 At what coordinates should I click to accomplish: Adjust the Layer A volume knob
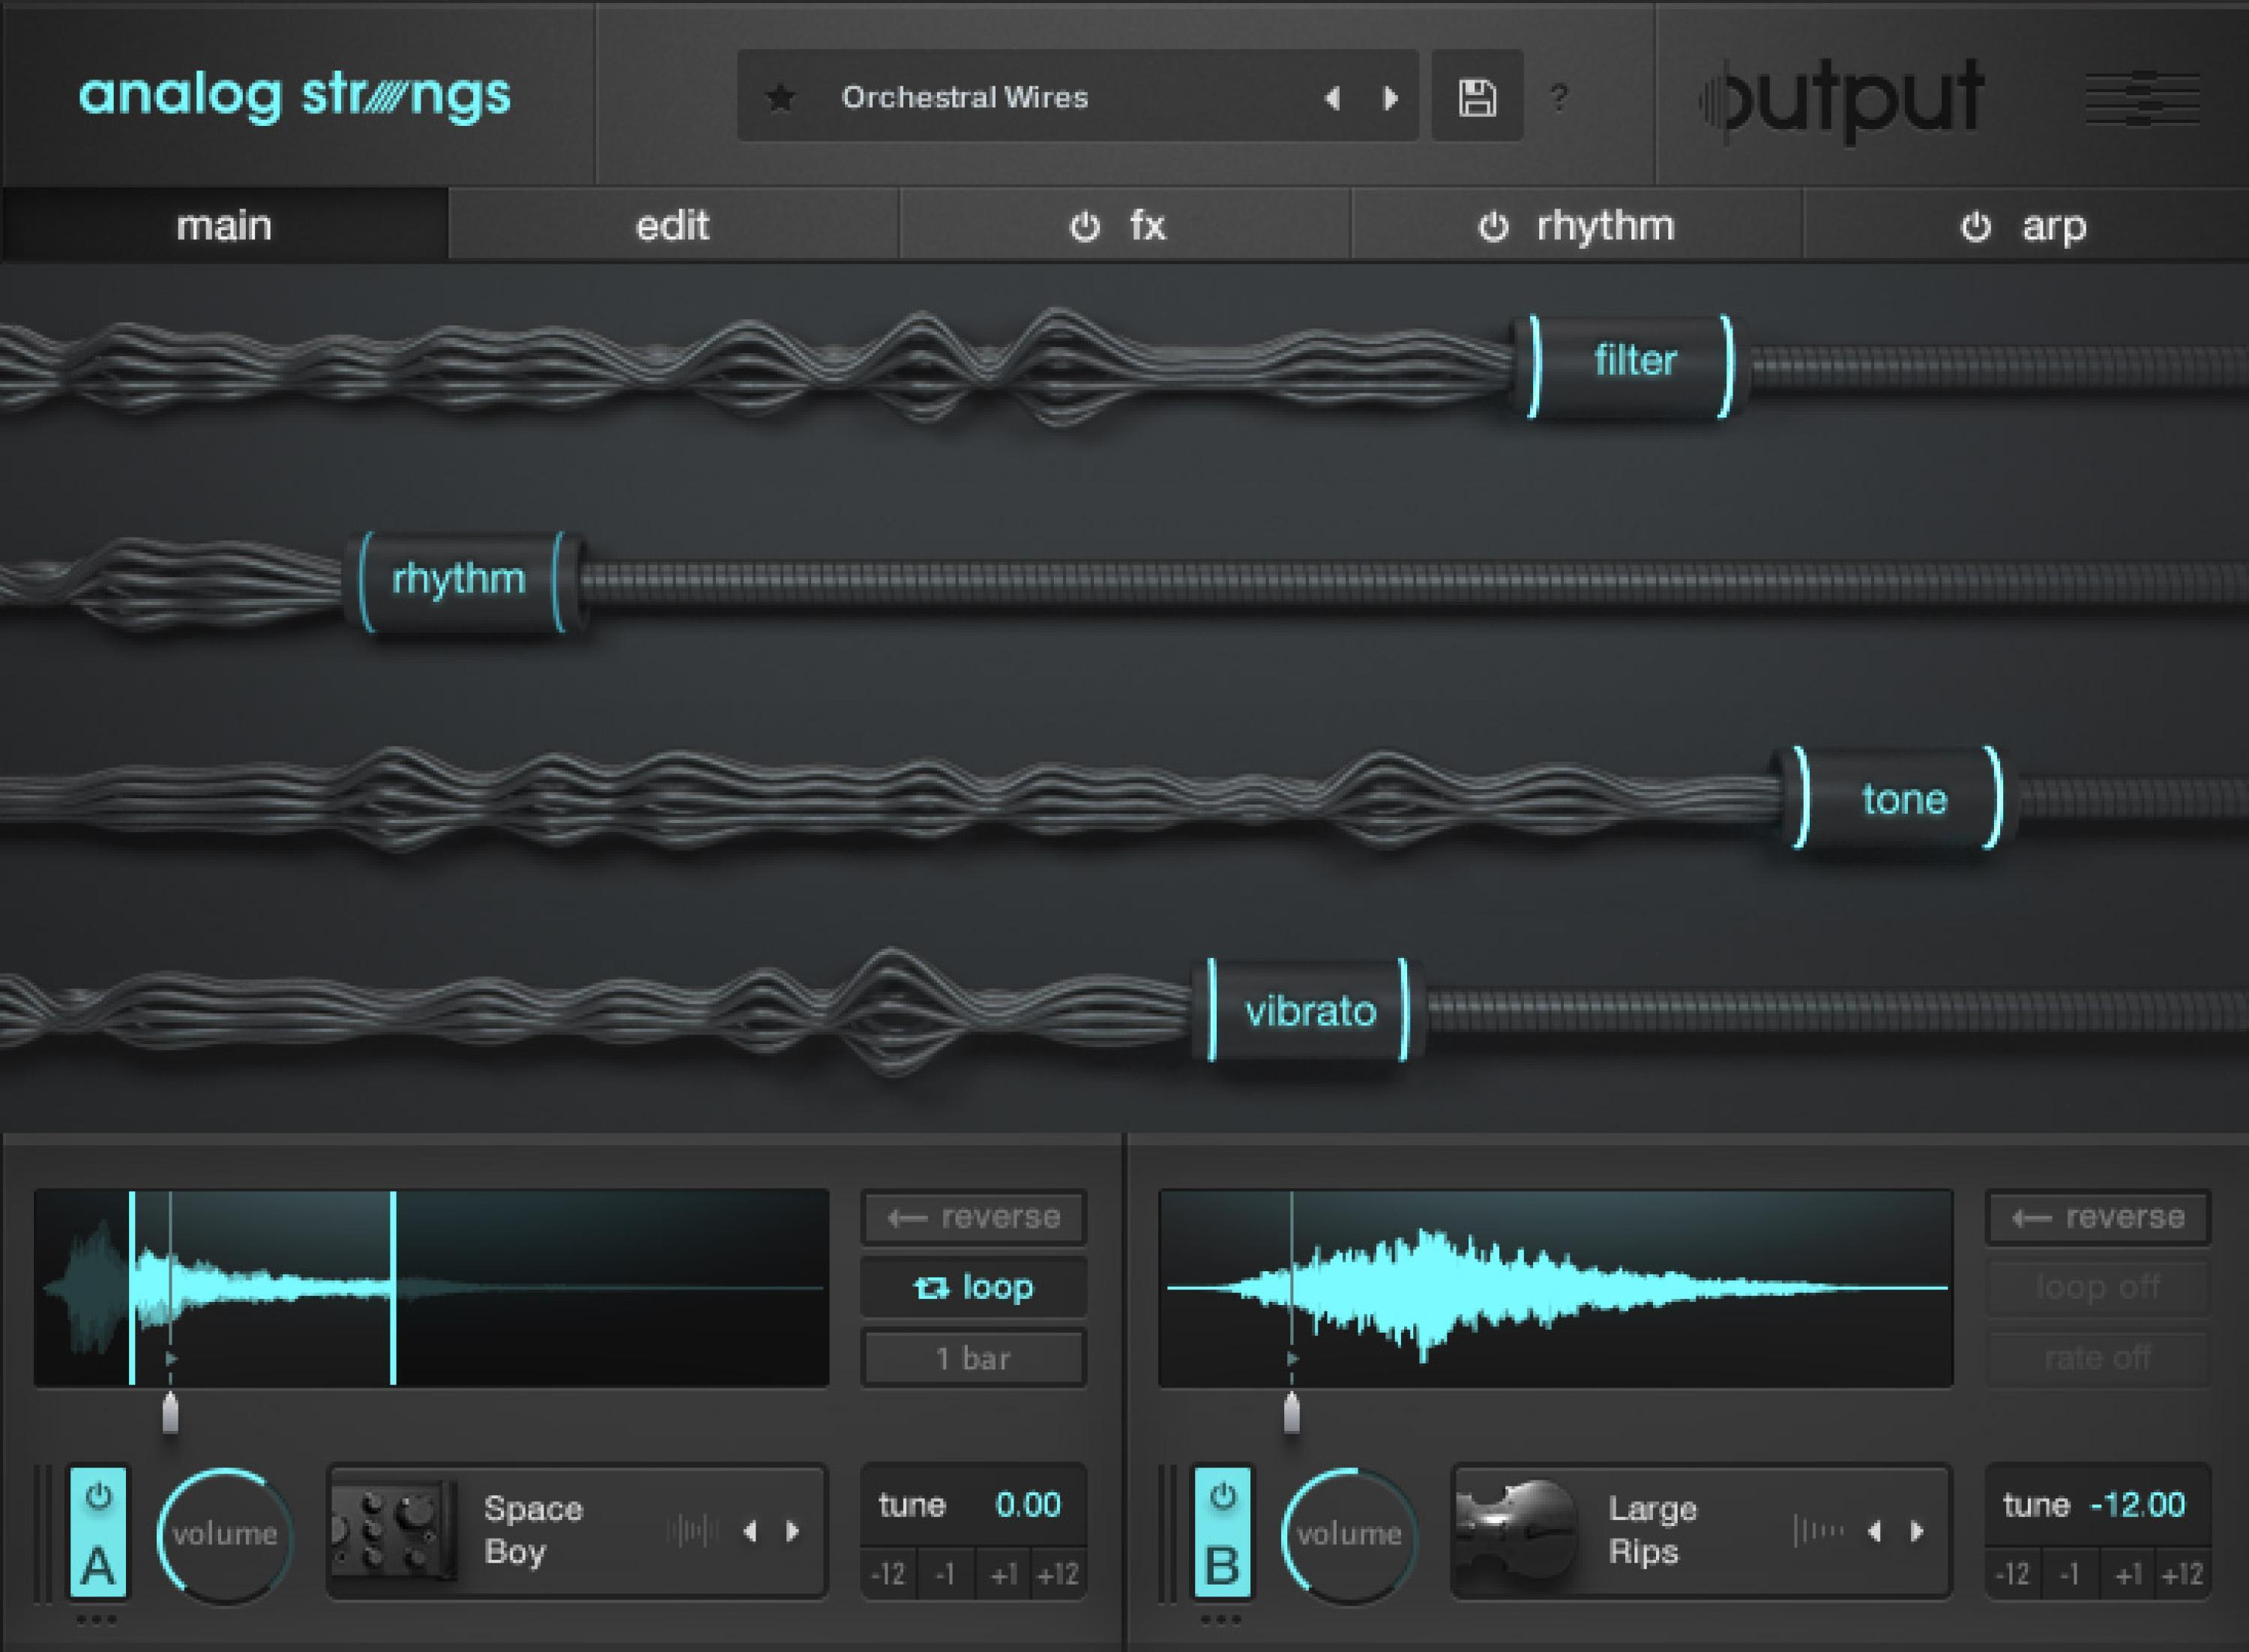pos(222,1531)
